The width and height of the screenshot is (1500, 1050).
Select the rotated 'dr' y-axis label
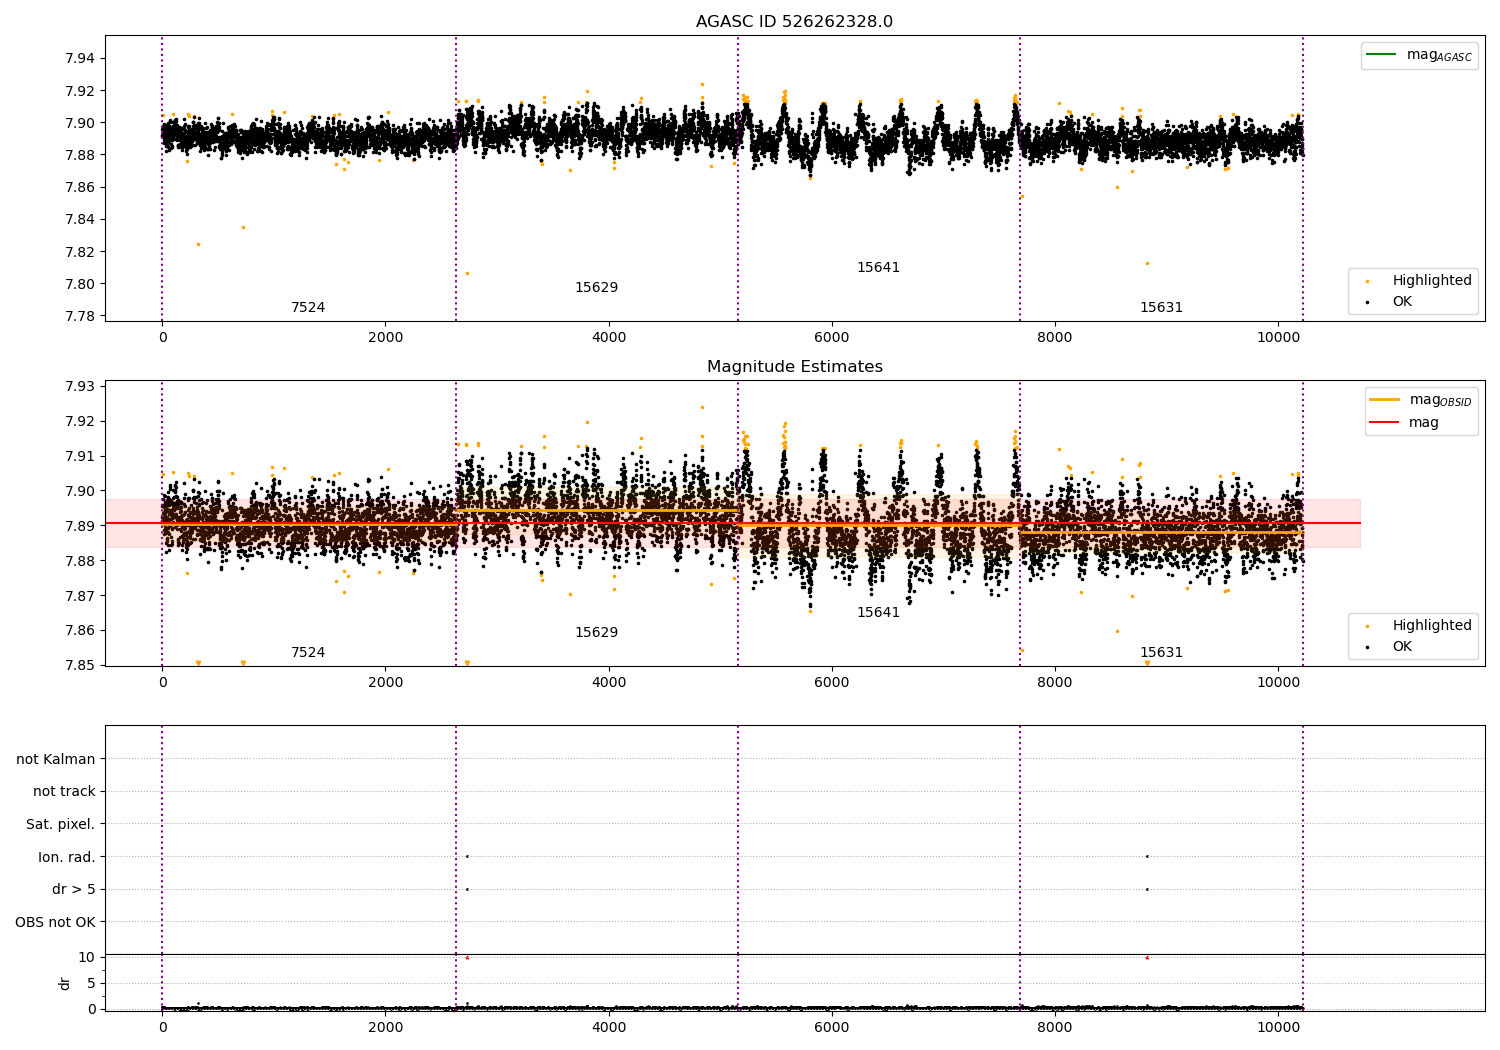click(x=65, y=983)
